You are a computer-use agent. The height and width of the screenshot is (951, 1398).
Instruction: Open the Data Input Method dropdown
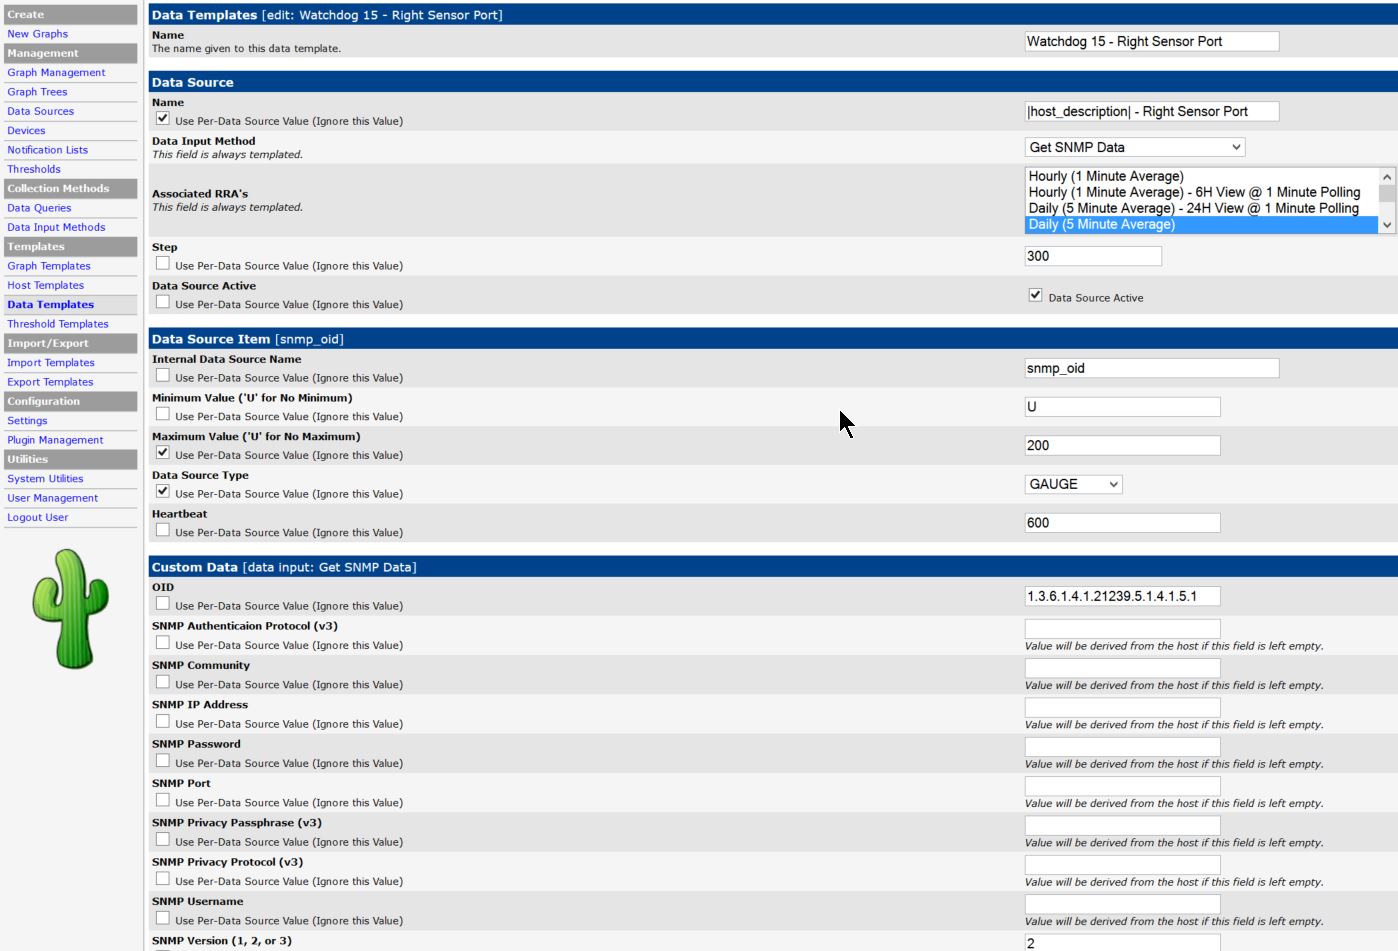click(x=1135, y=148)
